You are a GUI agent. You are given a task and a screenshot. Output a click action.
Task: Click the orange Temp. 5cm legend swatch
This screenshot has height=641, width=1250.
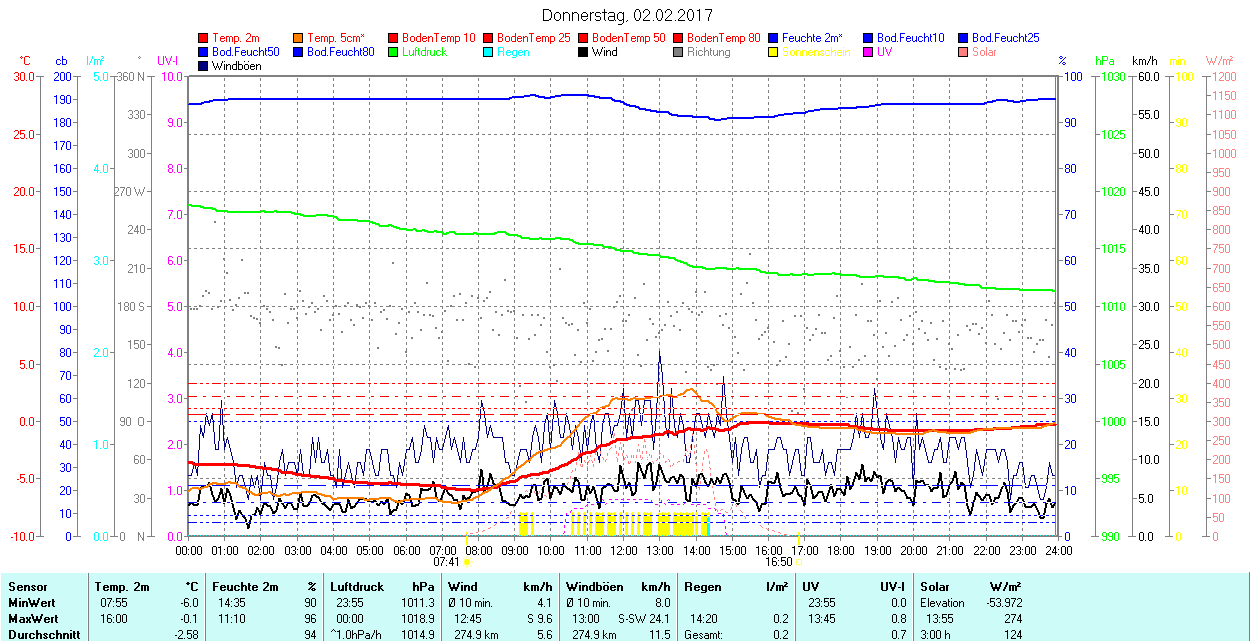click(299, 38)
